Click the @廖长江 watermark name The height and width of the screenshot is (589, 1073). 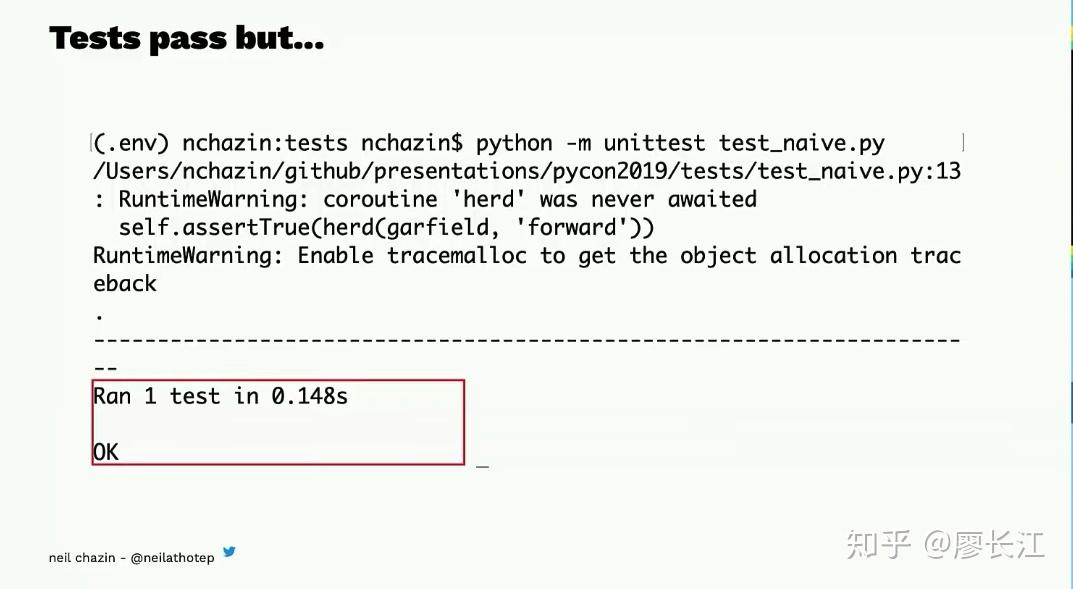click(984, 544)
